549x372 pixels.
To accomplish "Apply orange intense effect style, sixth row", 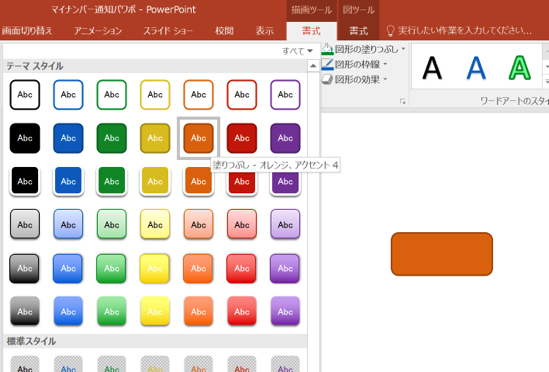I will coord(199,311).
